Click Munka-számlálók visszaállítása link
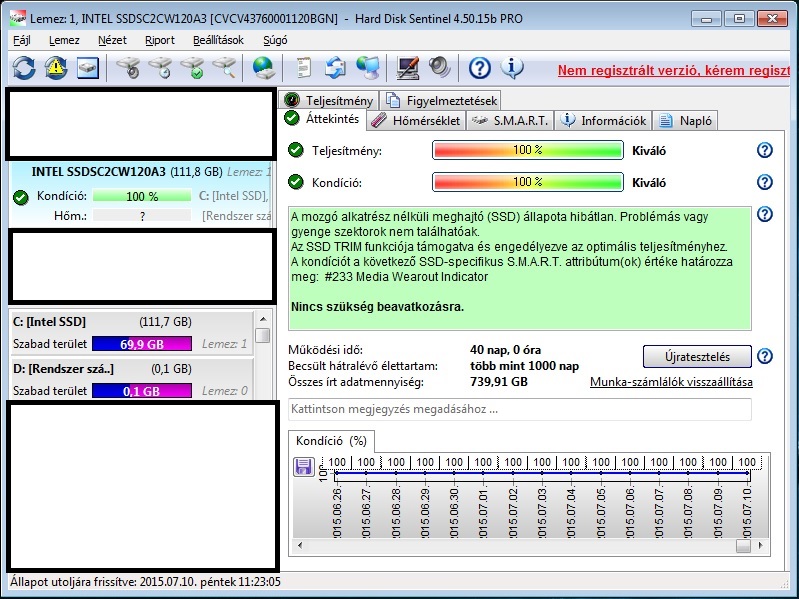The image size is (799, 599). pyautogui.click(x=671, y=382)
